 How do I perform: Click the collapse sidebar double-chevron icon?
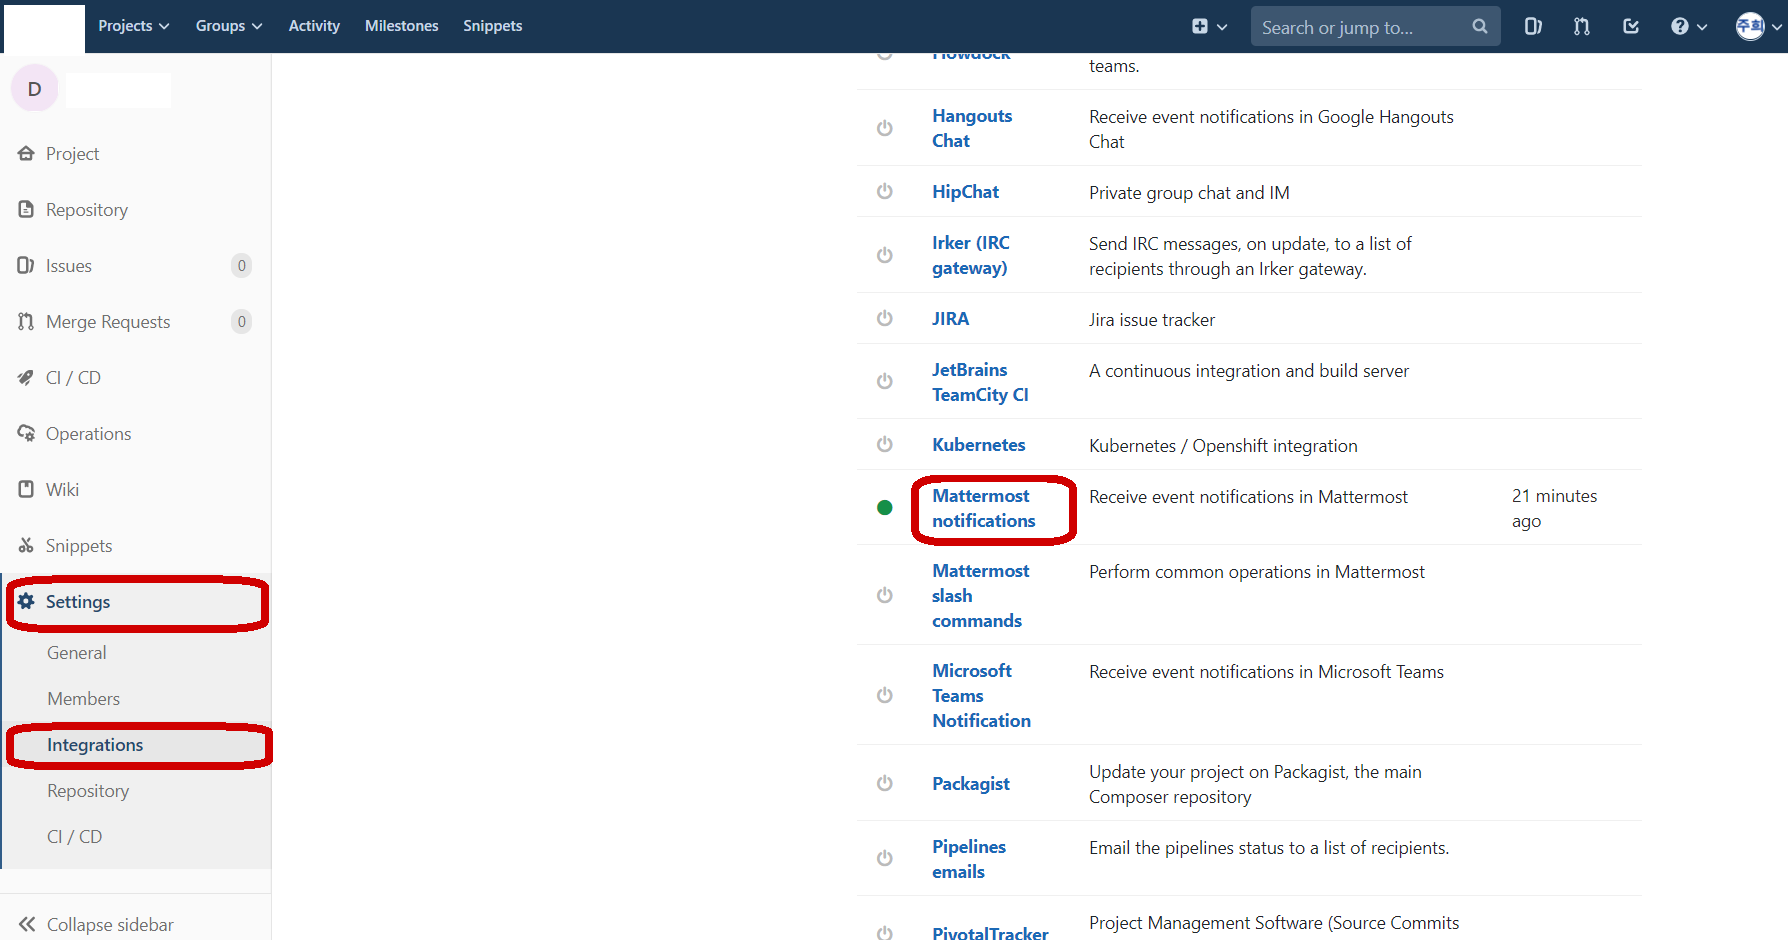(27, 924)
